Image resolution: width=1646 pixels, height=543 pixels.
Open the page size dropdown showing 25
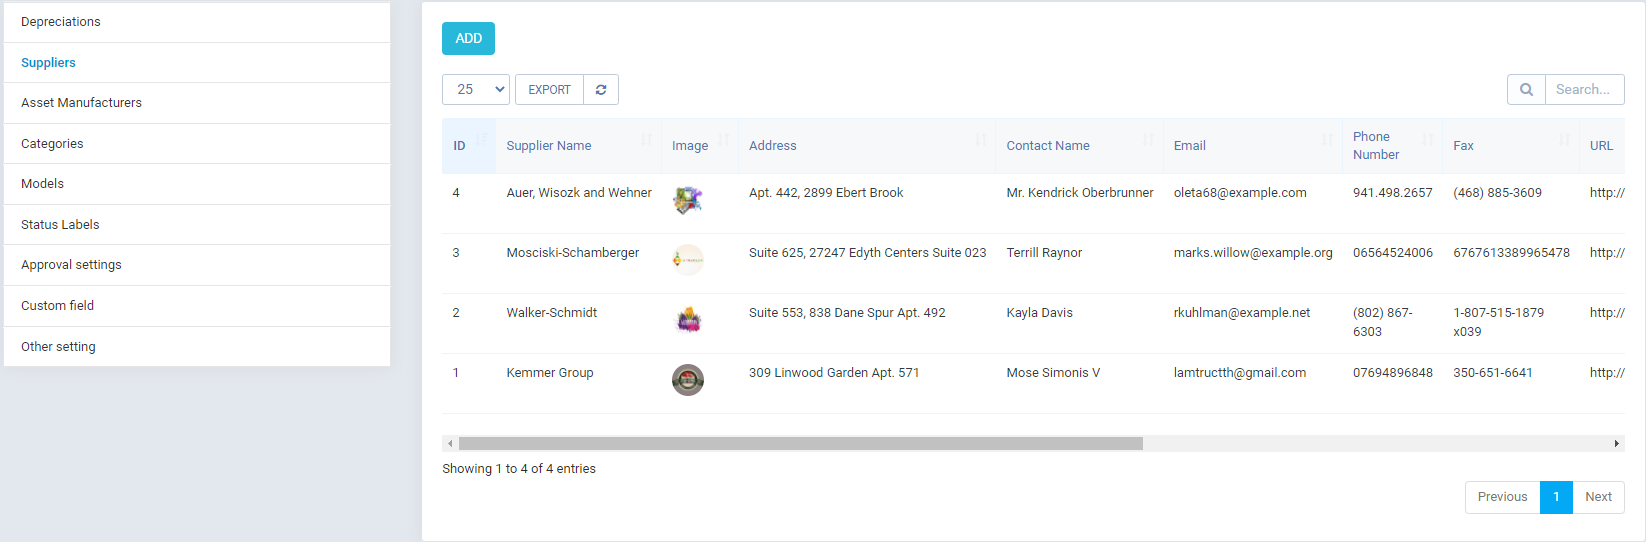pos(476,90)
